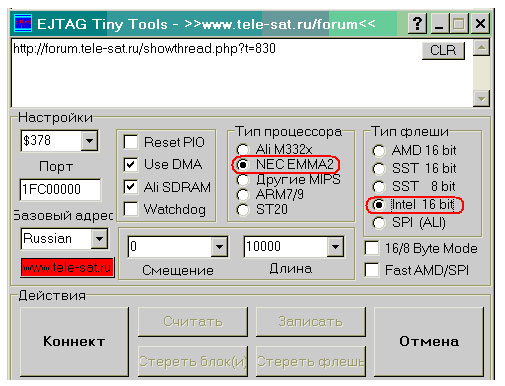Viewport: 505px width, 386px height.
Task: Click the question mark help button
Action: (x=417, y=24)
